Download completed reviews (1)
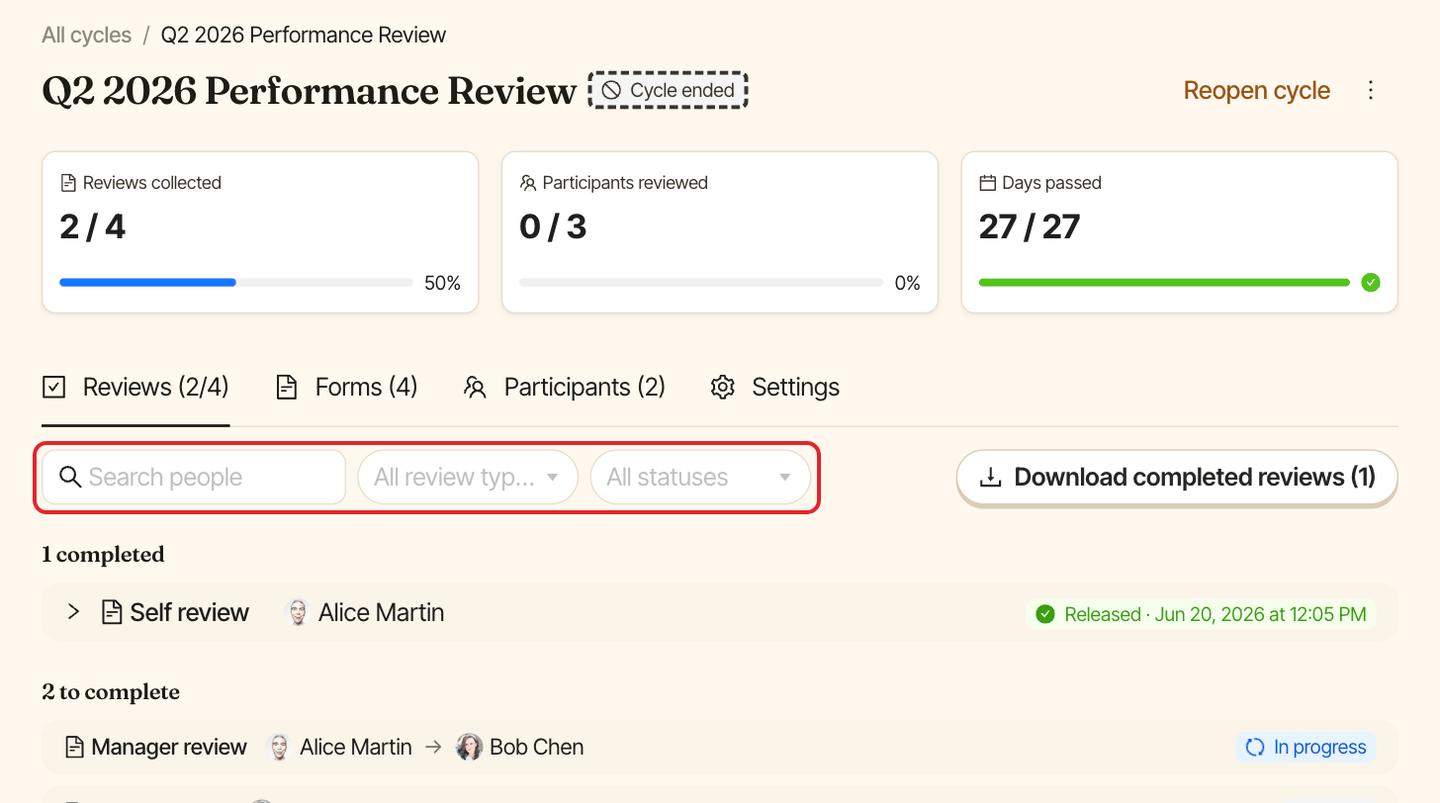The height and width of the screenshot is (803, 1440). point(1177,477)
